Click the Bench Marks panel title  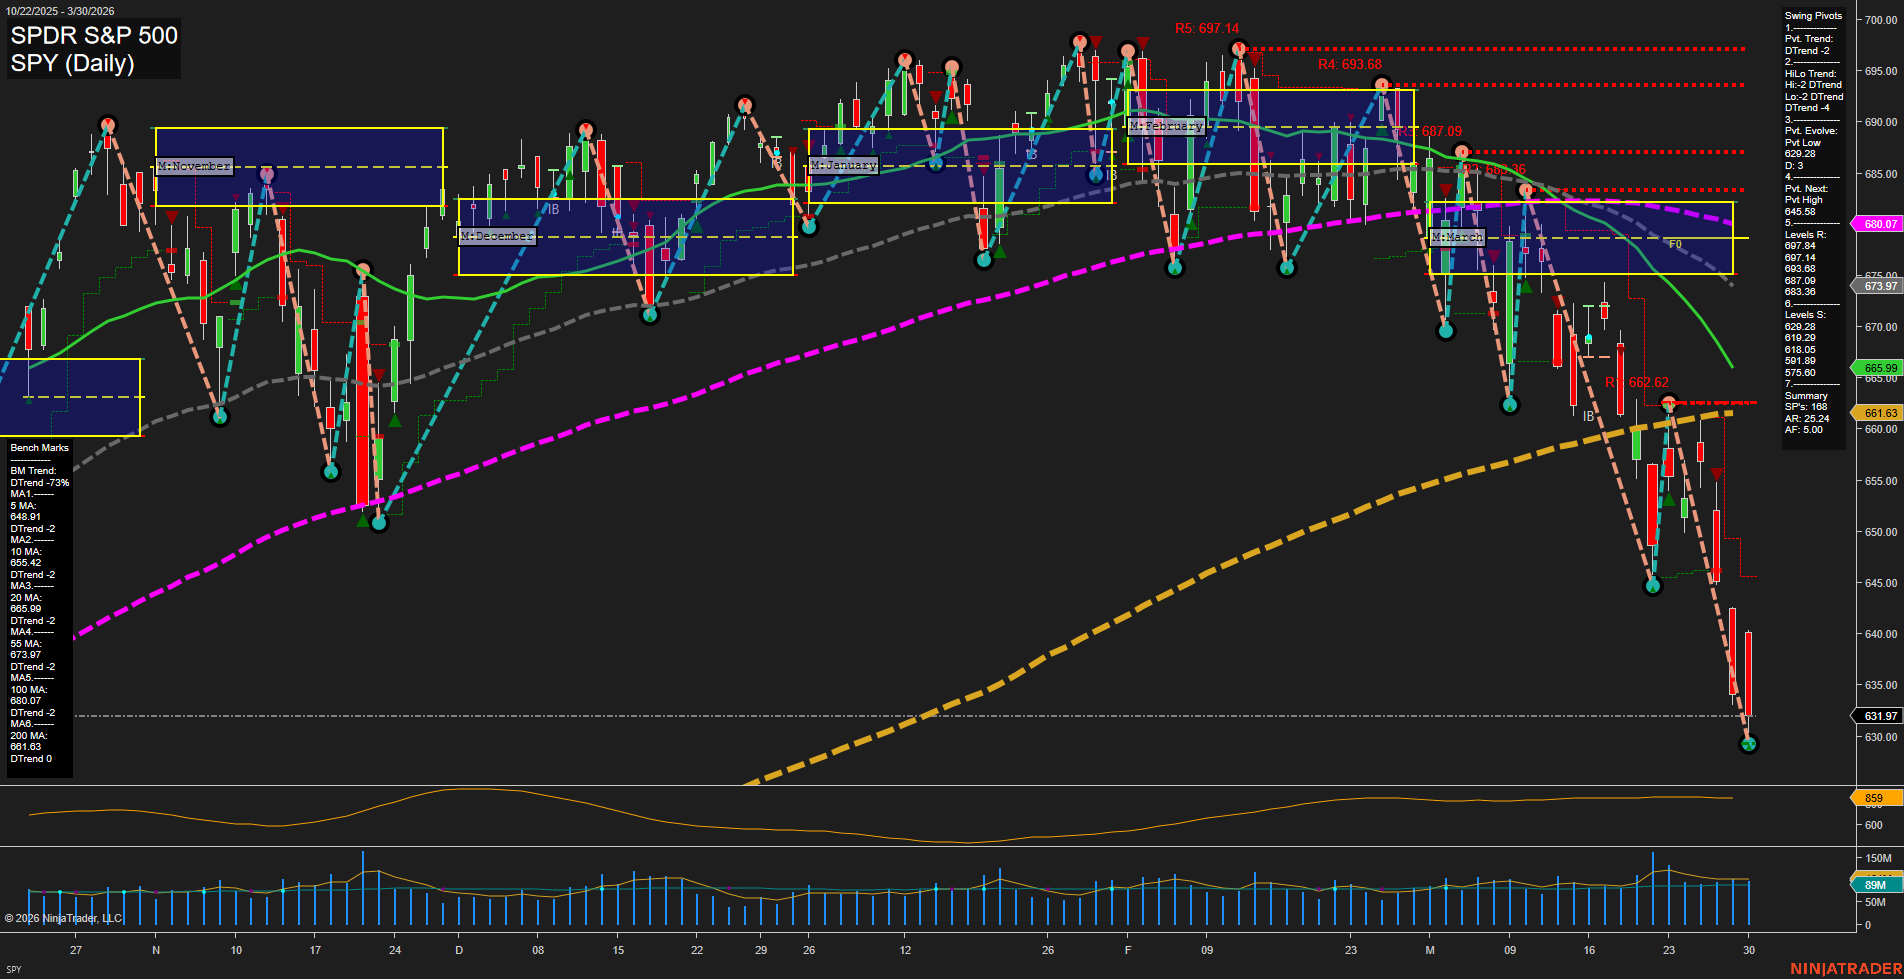tap(38, 447)
